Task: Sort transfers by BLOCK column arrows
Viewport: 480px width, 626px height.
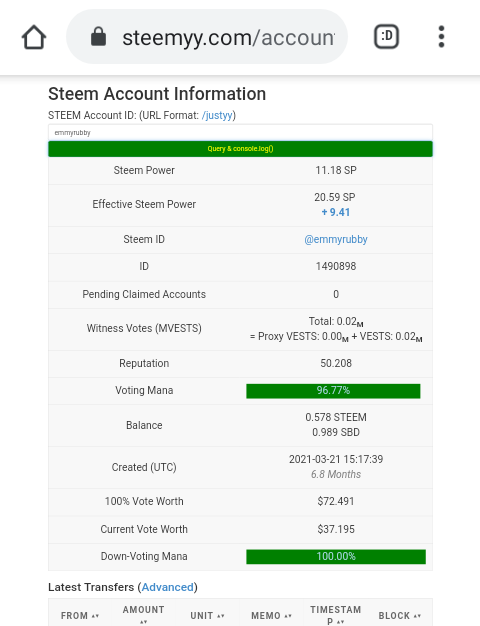Action: pos(418,616)
